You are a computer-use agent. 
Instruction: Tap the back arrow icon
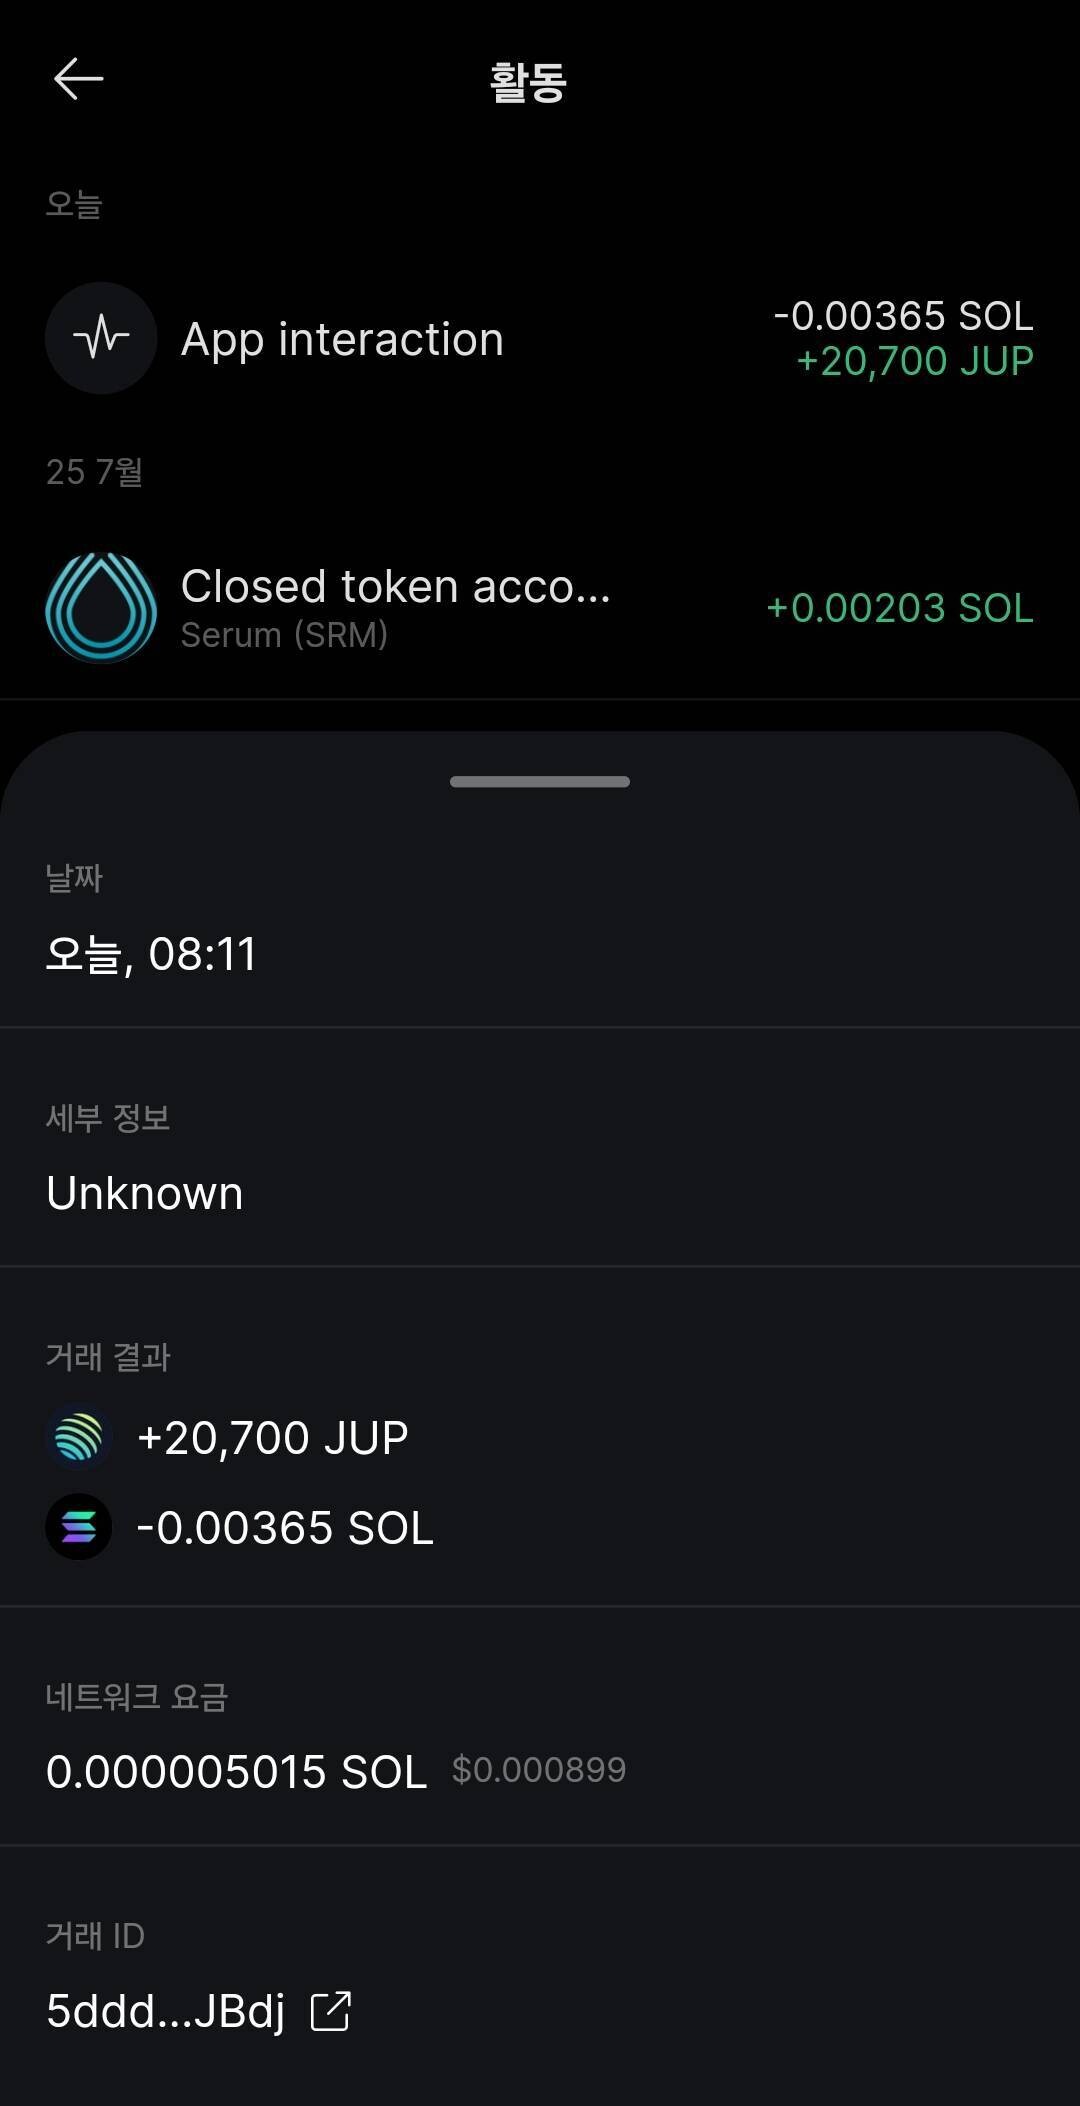pos(78,79)
